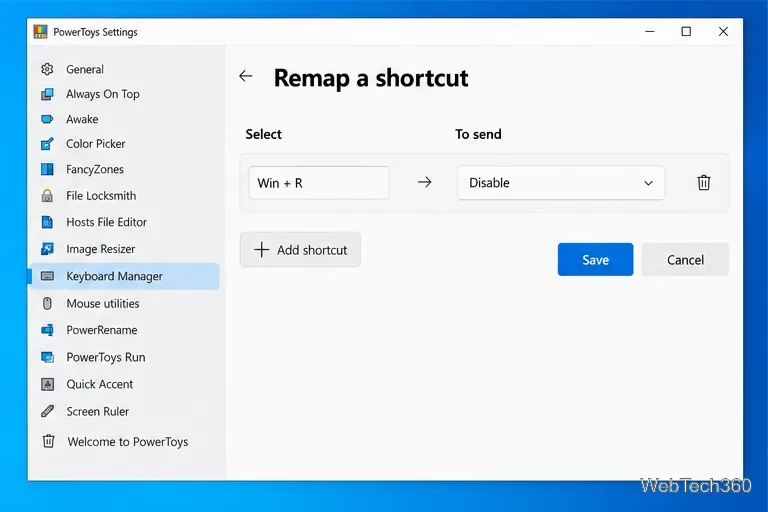This screenshot has height=512, width=768.
Task: Click the Hosts File Editor document icon
Action: coord(47,222)
